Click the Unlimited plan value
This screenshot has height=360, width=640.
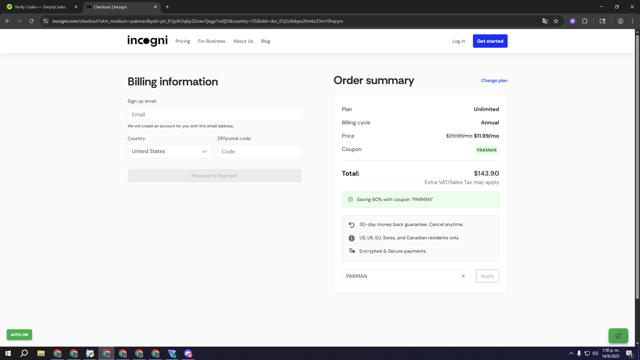point(486,109)
